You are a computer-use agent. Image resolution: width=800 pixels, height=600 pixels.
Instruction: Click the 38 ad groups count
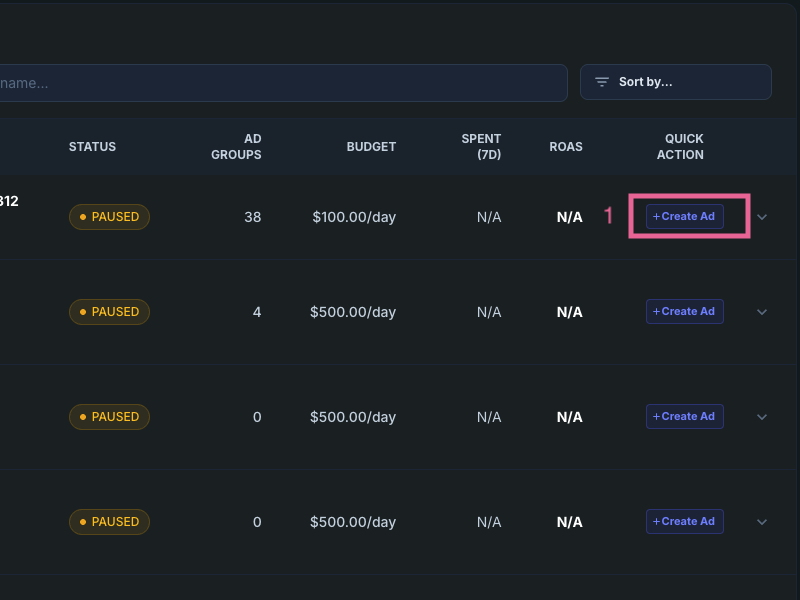tap(253, 216)
